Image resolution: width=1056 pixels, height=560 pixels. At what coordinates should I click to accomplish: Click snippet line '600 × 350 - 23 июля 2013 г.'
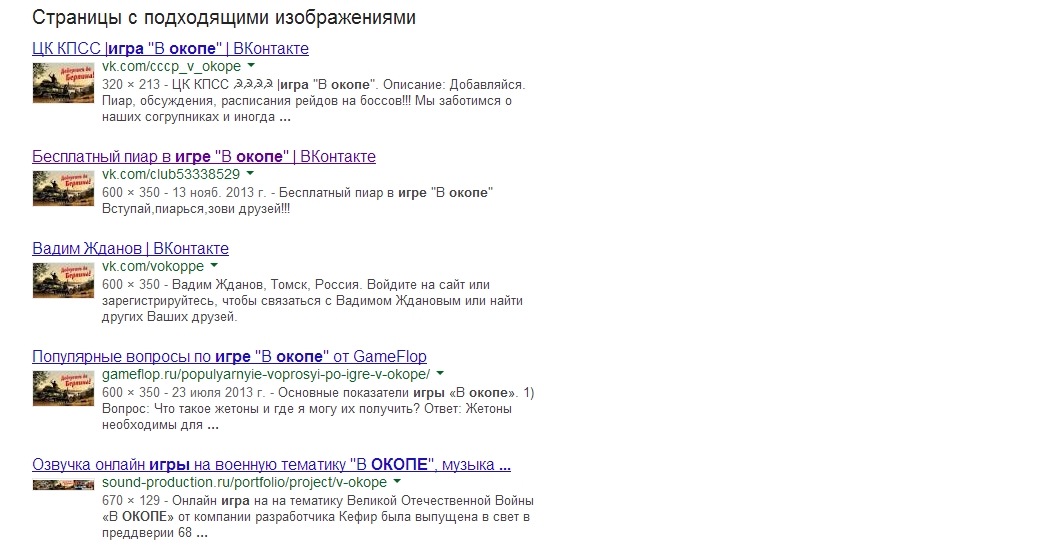click(x=318, y=392)
